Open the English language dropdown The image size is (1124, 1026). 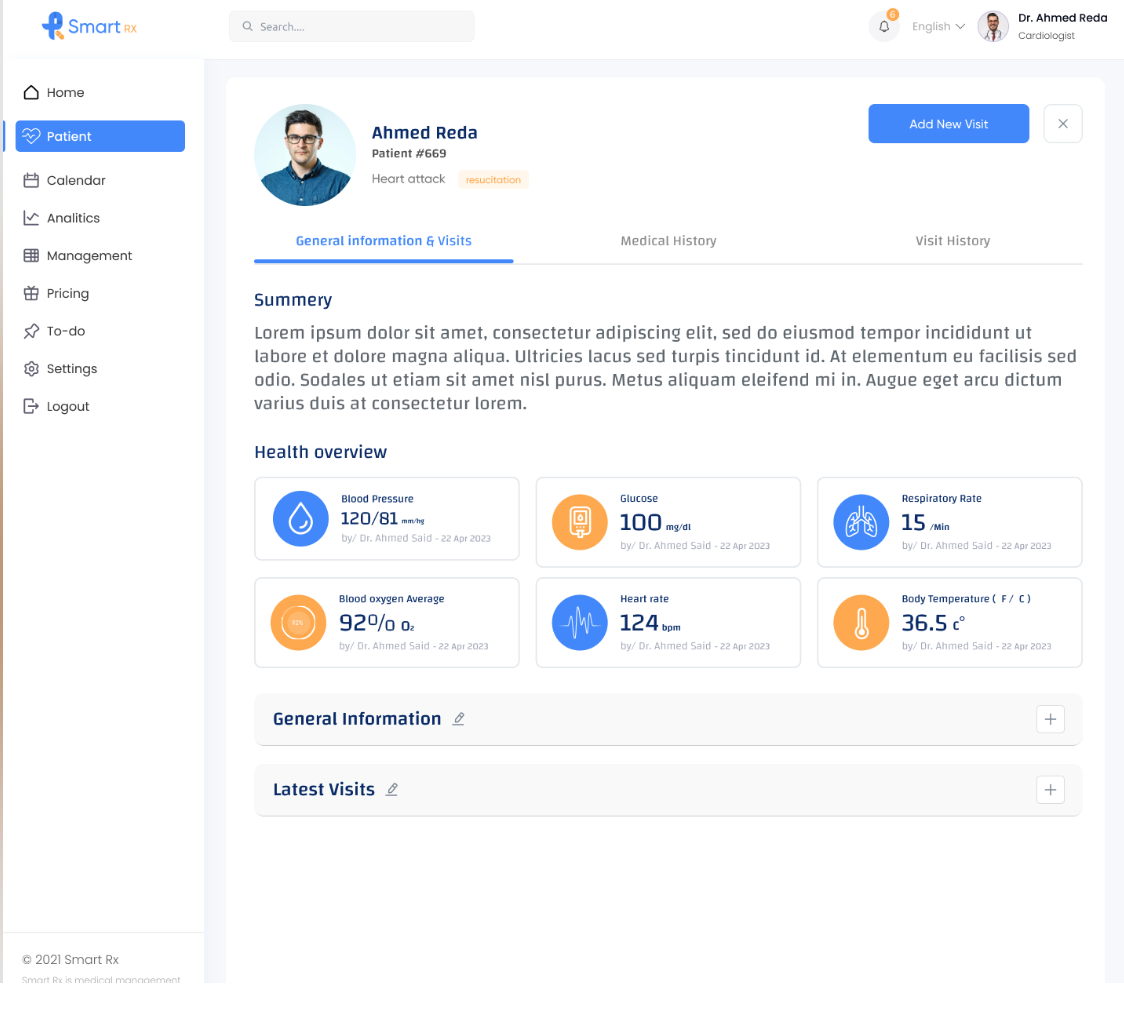pos(938,27)
